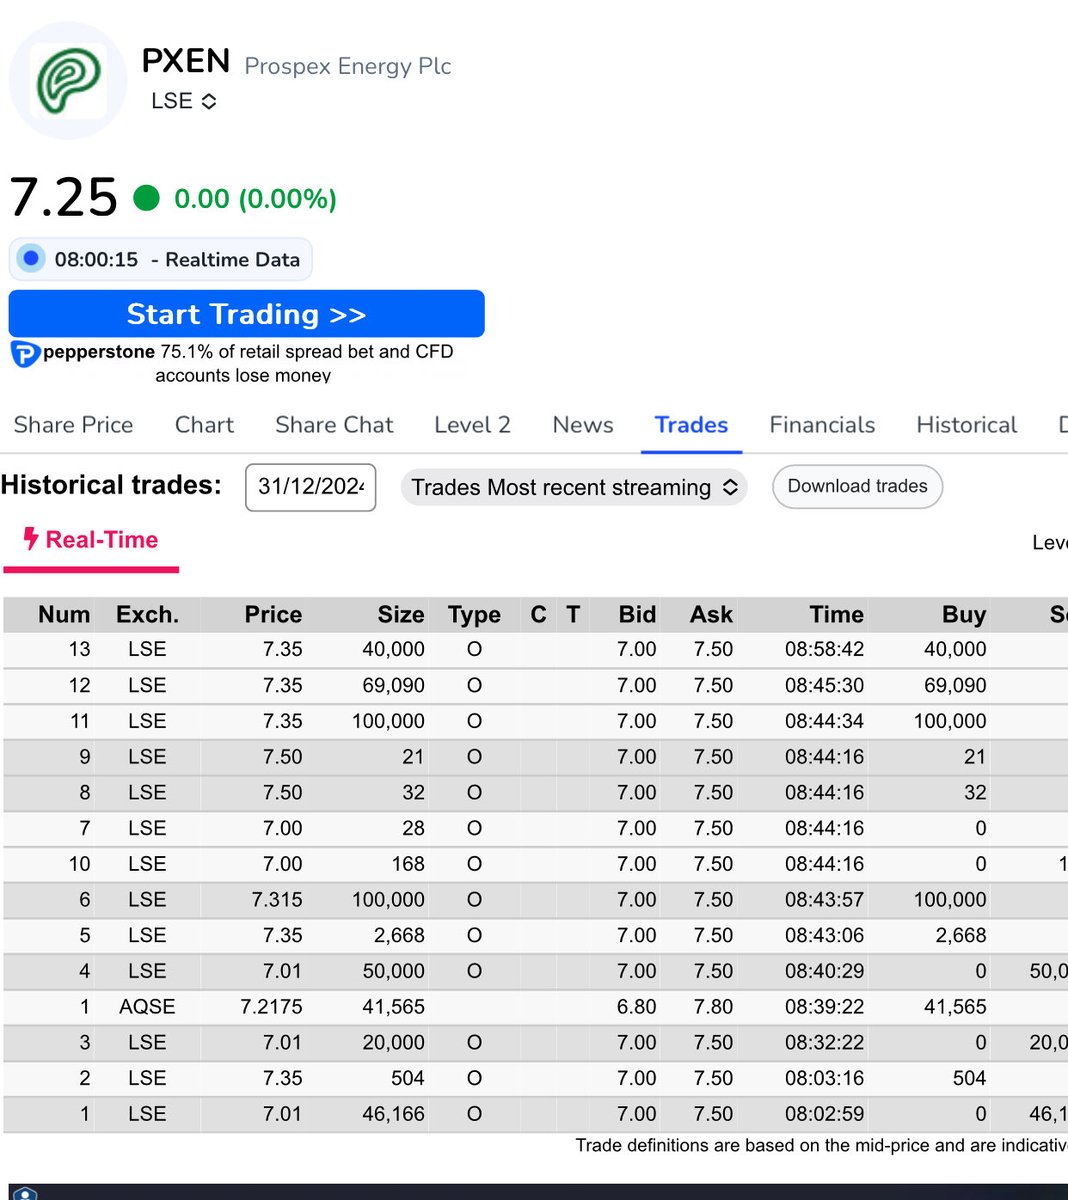Click size 504 in trade 2
Screen dimensions: 1068x1200
(x=407, y=1078)
